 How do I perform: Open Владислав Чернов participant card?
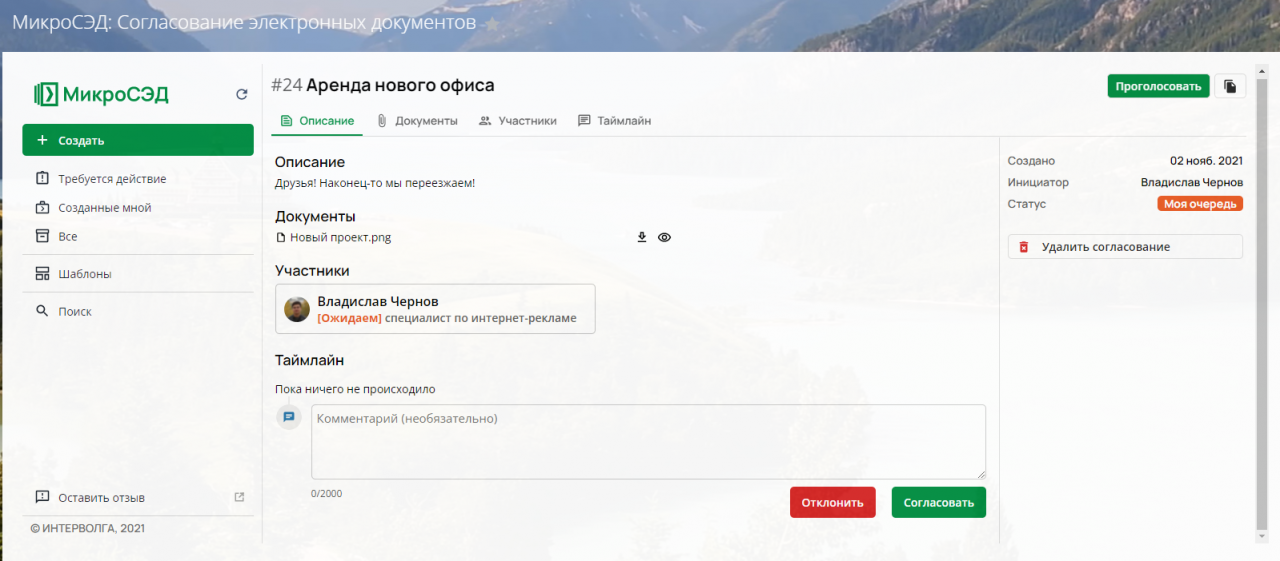pos(435,309)
